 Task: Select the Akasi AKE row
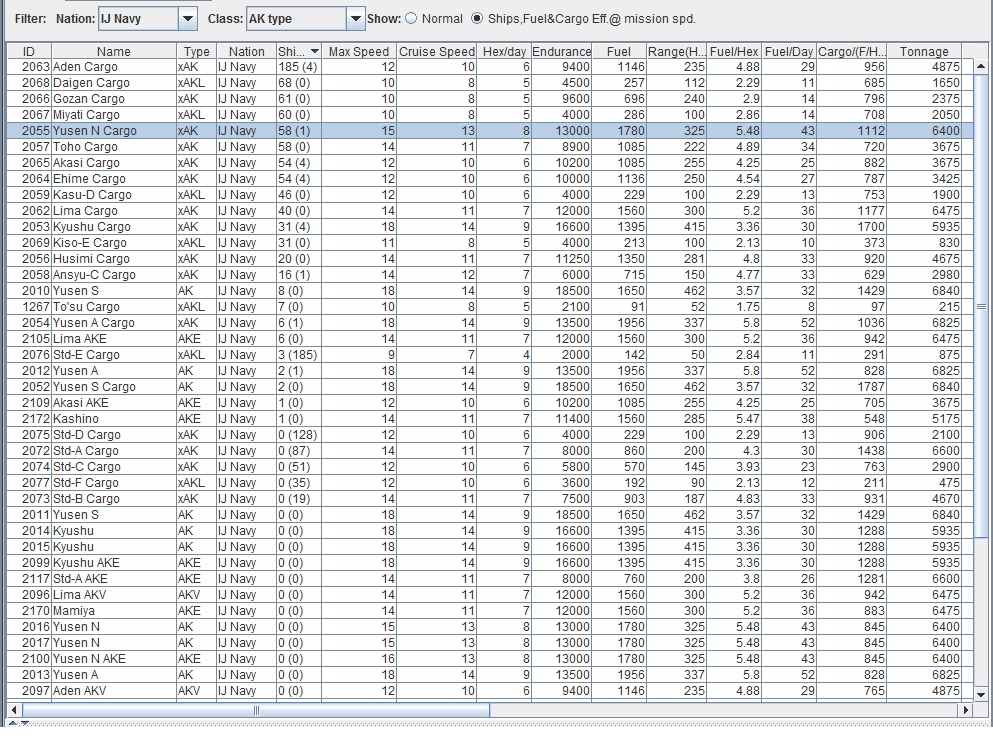(x=490, y=402)
